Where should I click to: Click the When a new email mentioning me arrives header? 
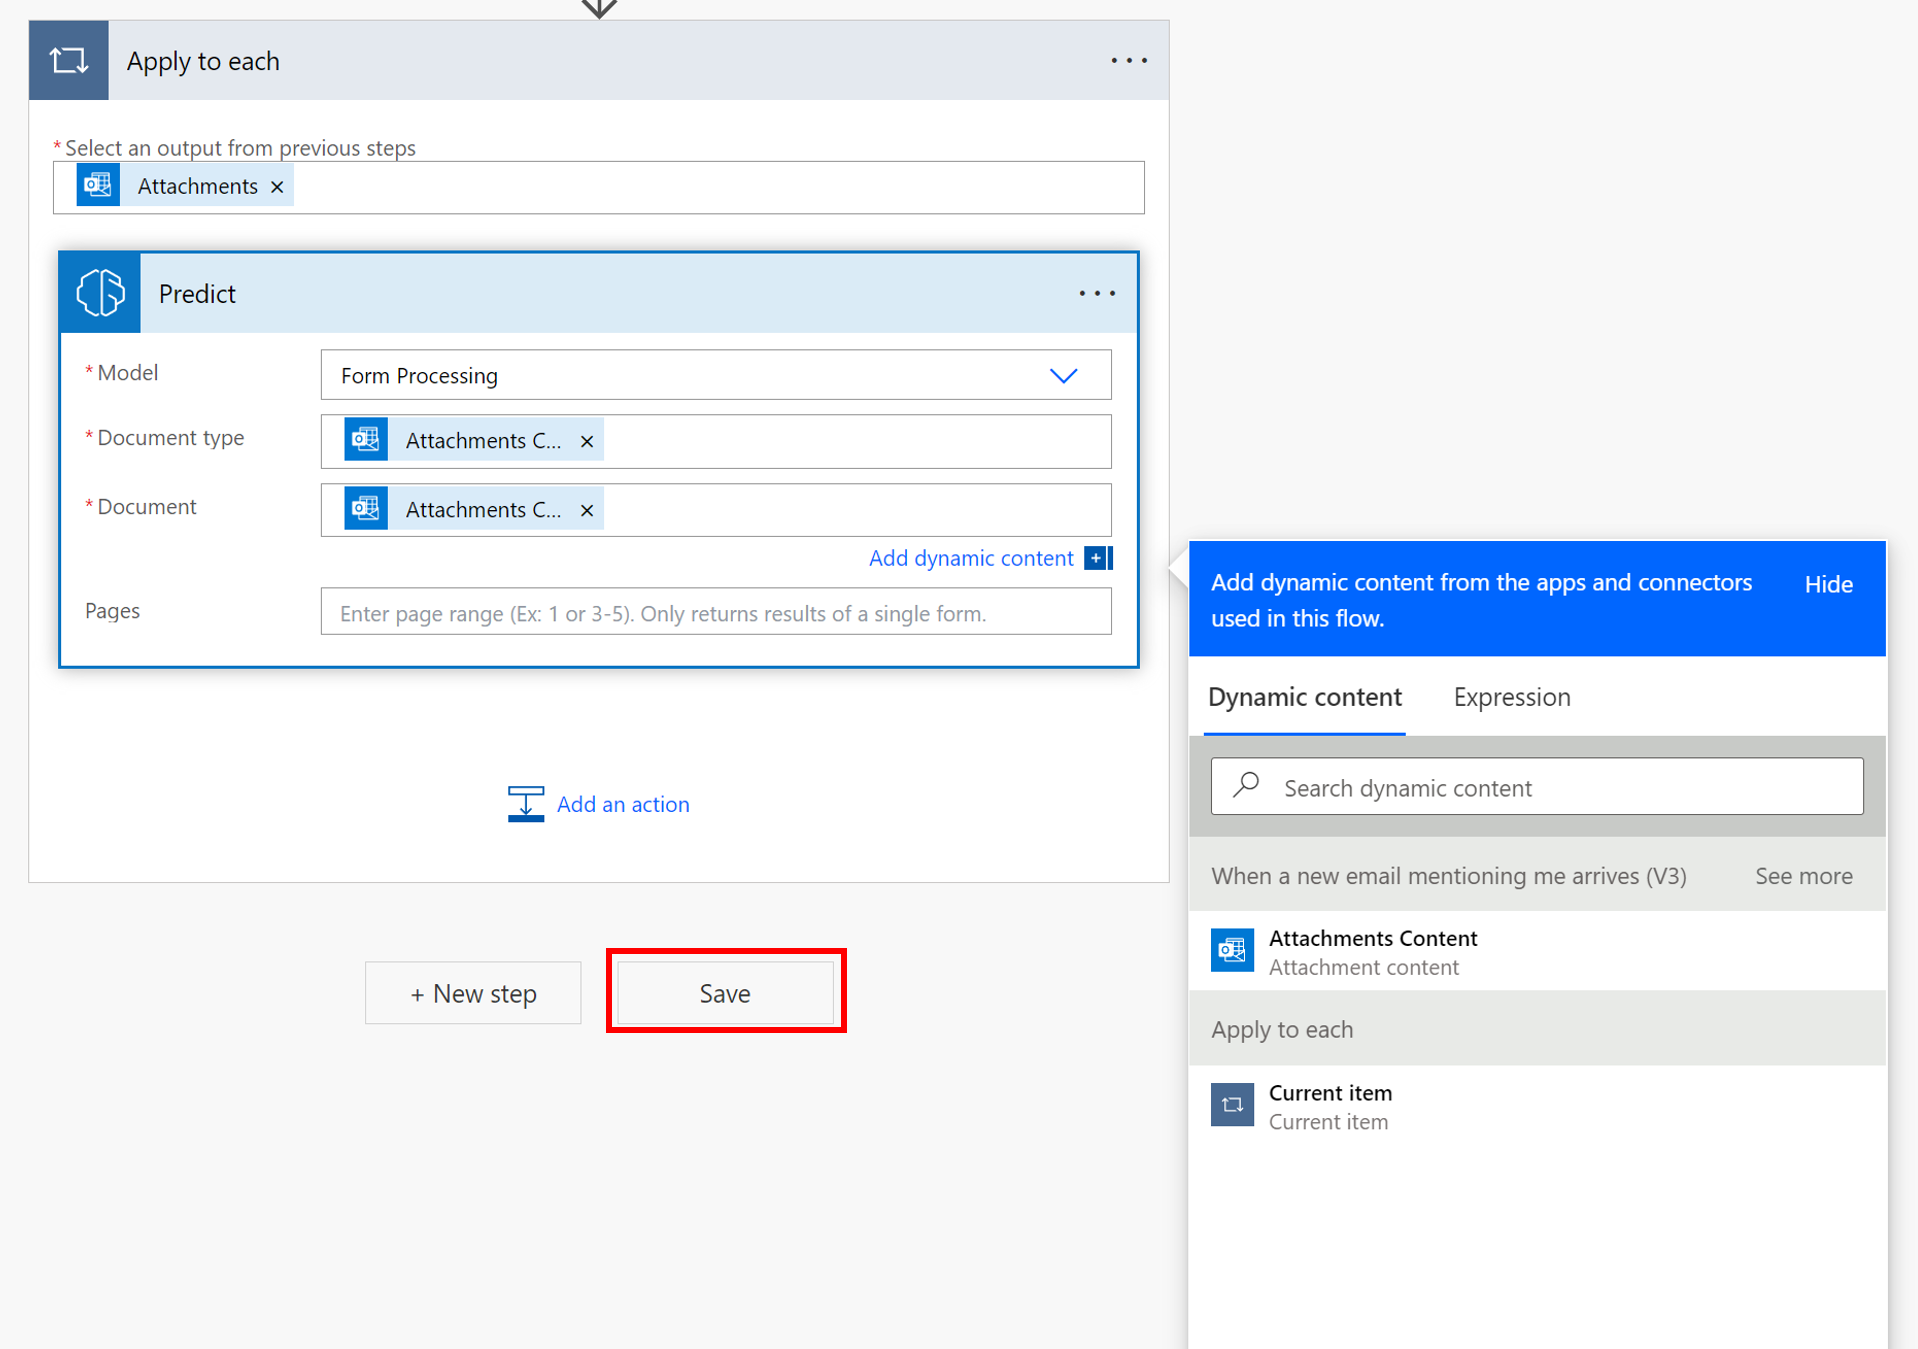click(x=1448, y=876)
